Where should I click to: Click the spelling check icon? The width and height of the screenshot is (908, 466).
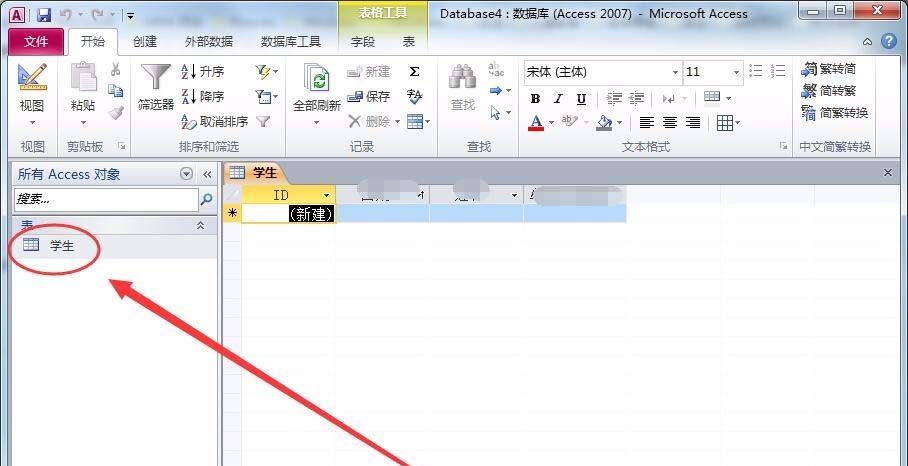tap(414, 96)
